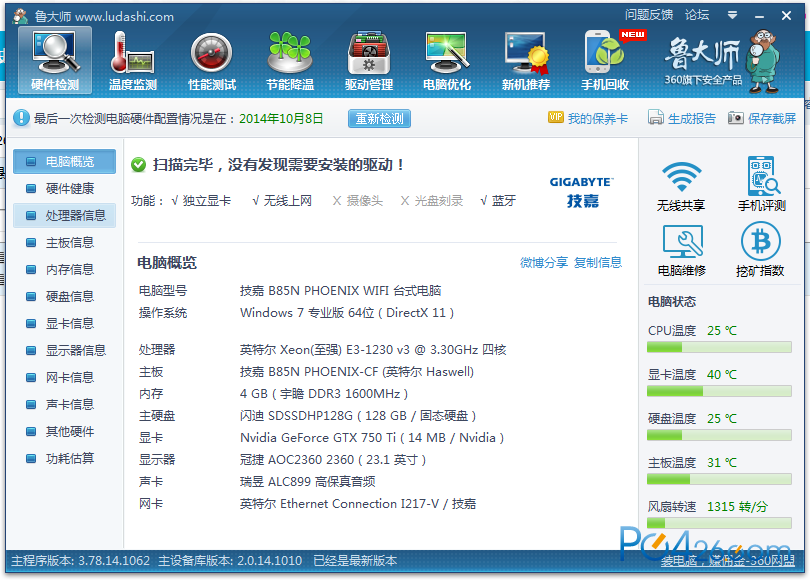Select the 内存信息 sidebar tab
This screenshot has height=580, width=810.
click(x=65, y=270)
